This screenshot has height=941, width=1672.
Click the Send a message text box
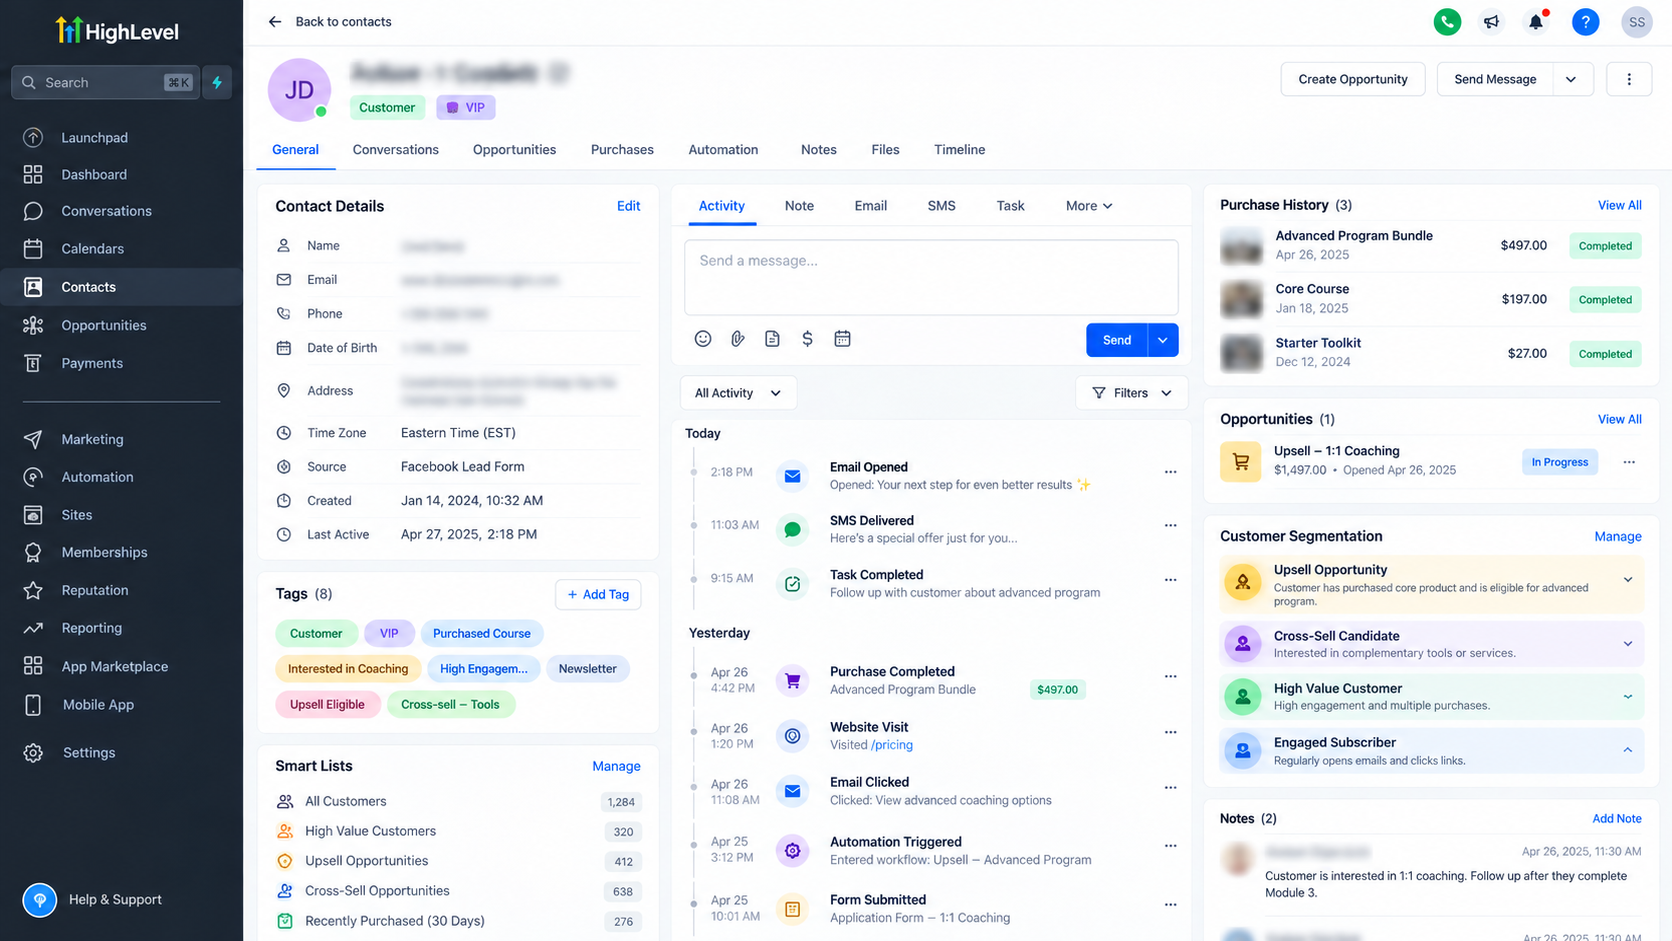pos(931,277)
